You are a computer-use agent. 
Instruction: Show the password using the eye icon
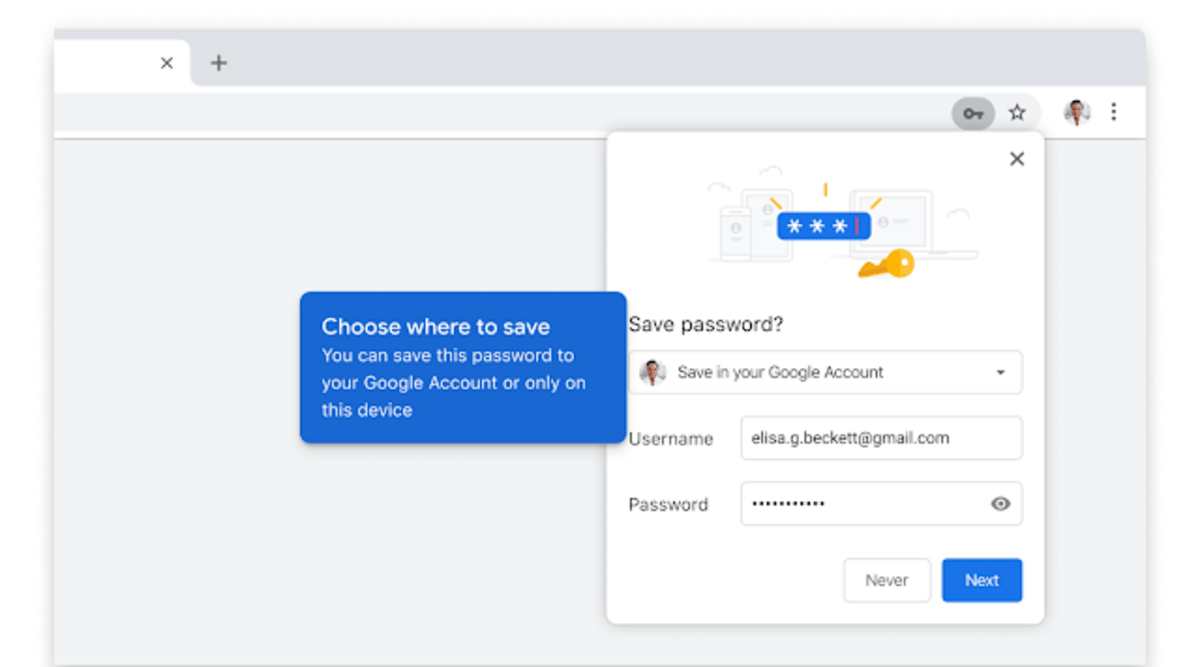point(1000,504)
